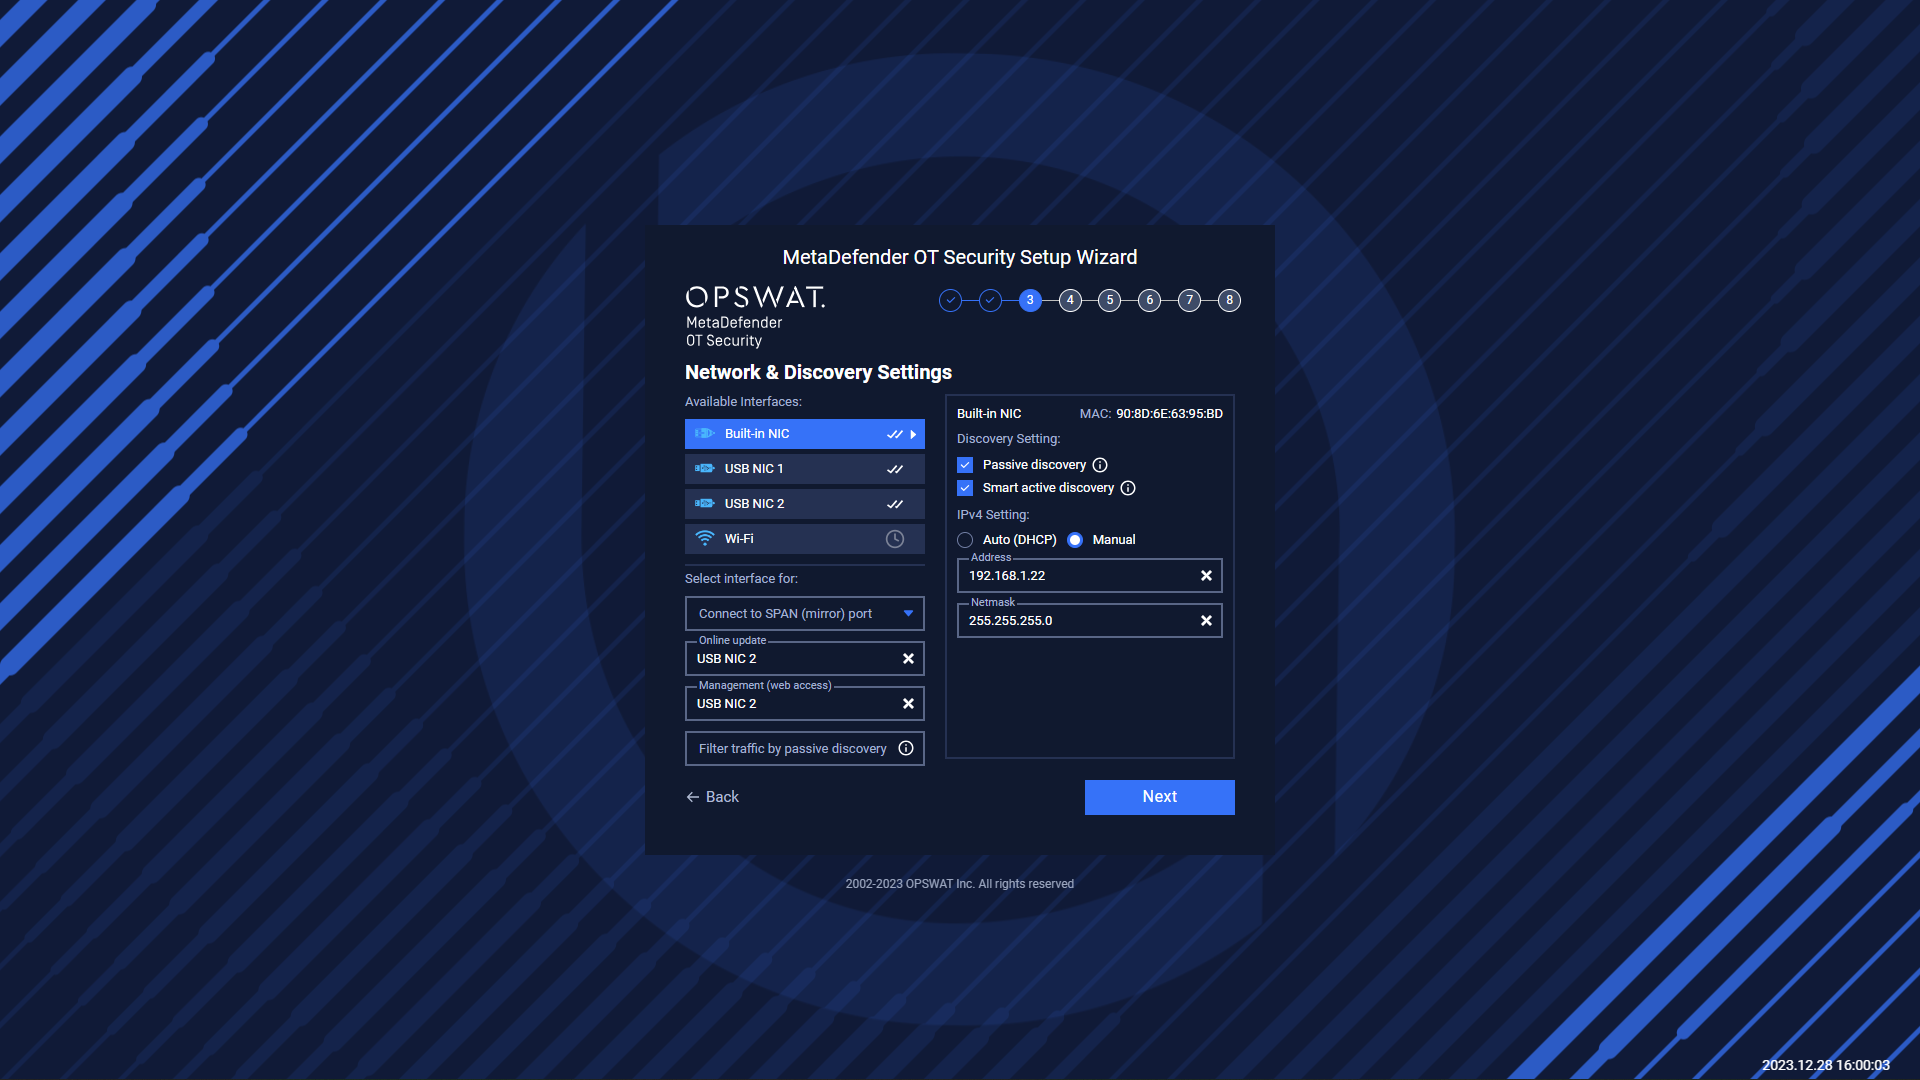Click the USB NIC 2 port icon
This screenshot has height=1080, width=1920.
705,504
